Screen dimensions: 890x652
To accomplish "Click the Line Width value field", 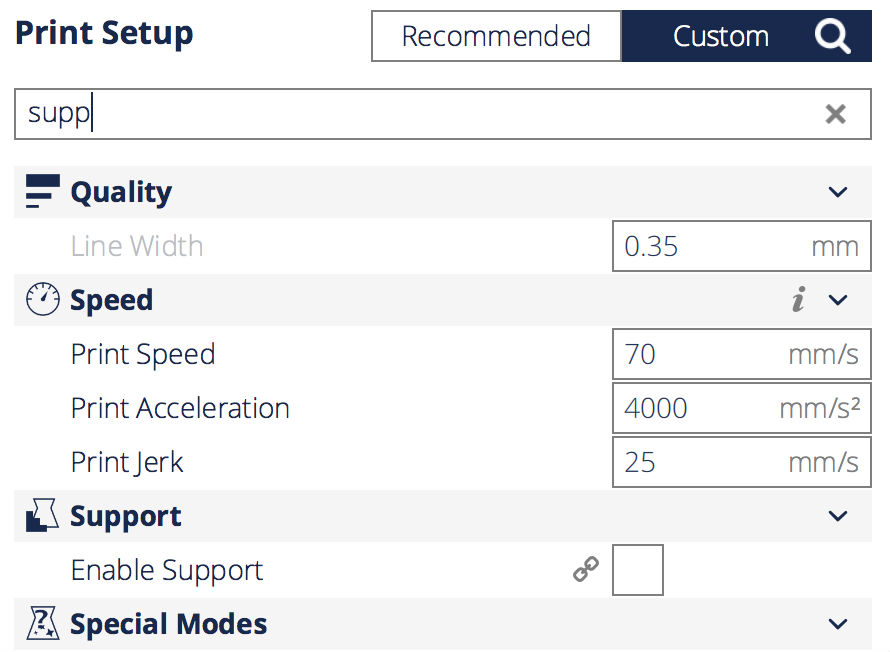I will pyautogui.click(x=741, y=246).
